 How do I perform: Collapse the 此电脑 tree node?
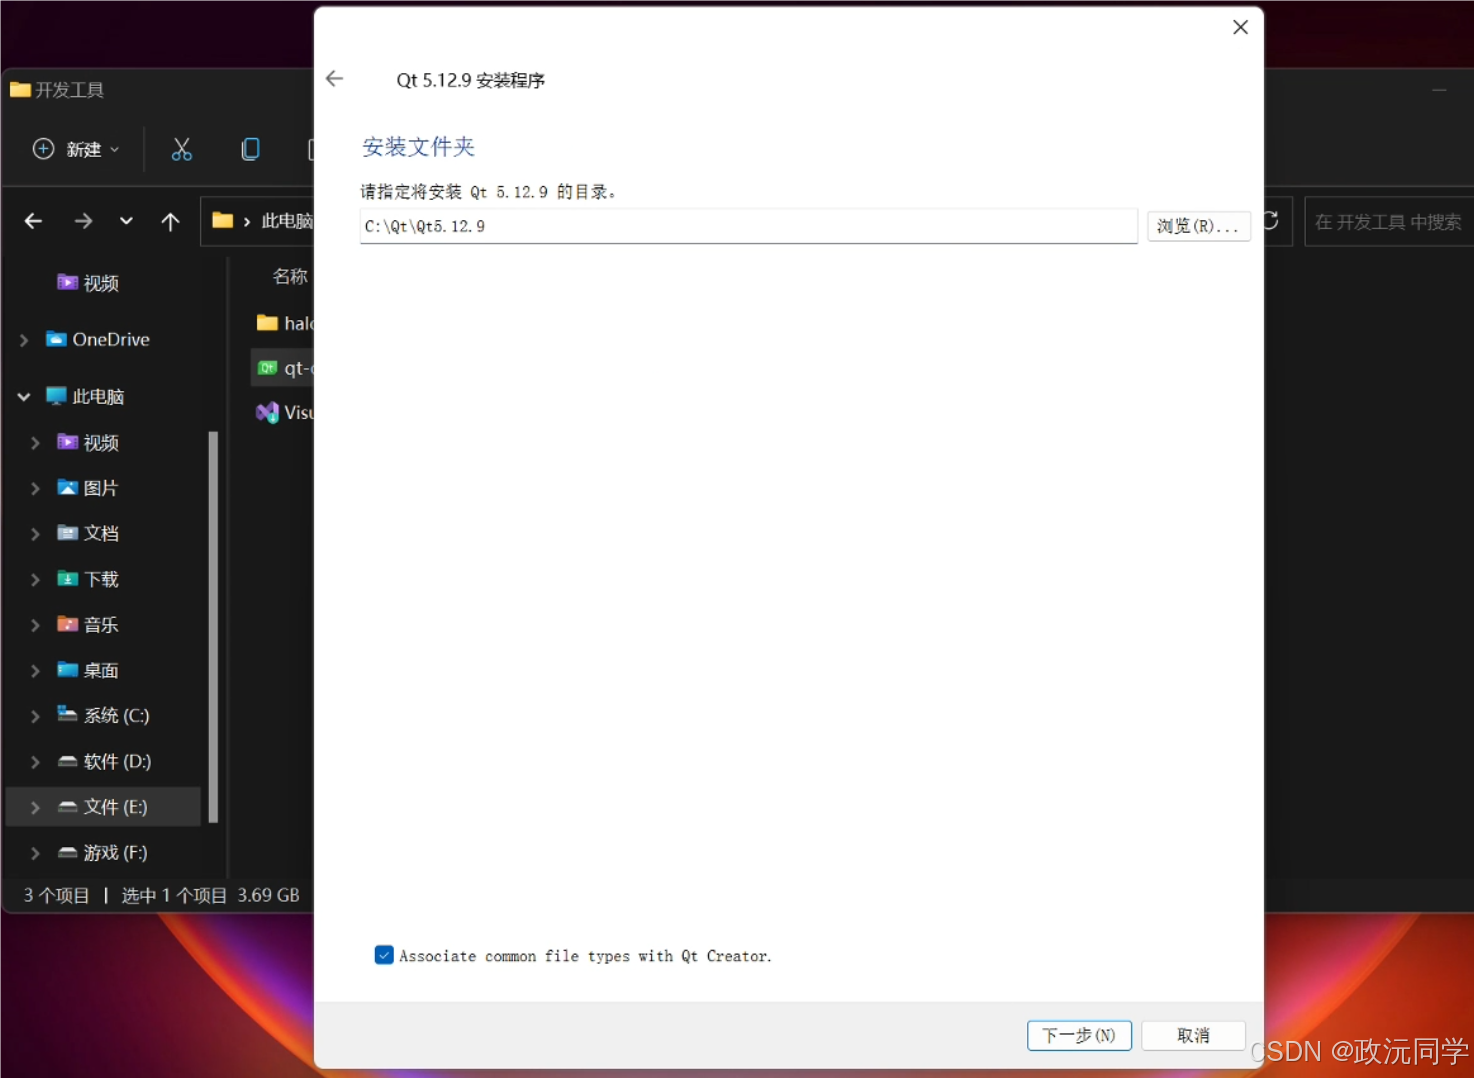pos(24,397)
